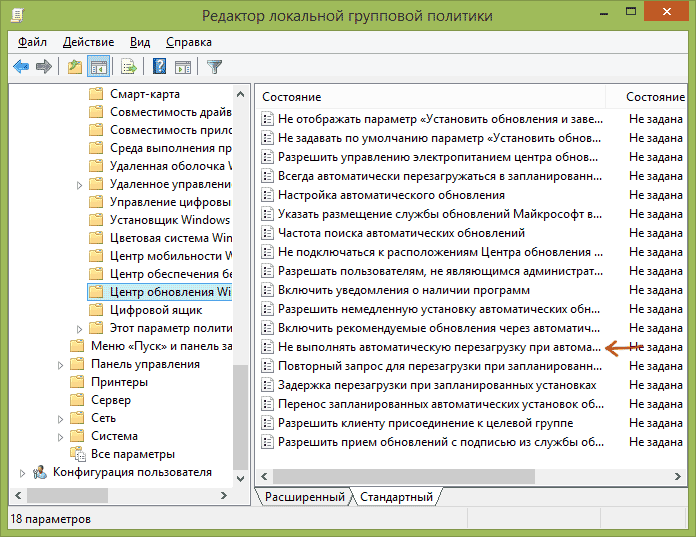696x537 pixels.
Task: Expand the Панель управления tree node
Action: [x=60, y=365]
